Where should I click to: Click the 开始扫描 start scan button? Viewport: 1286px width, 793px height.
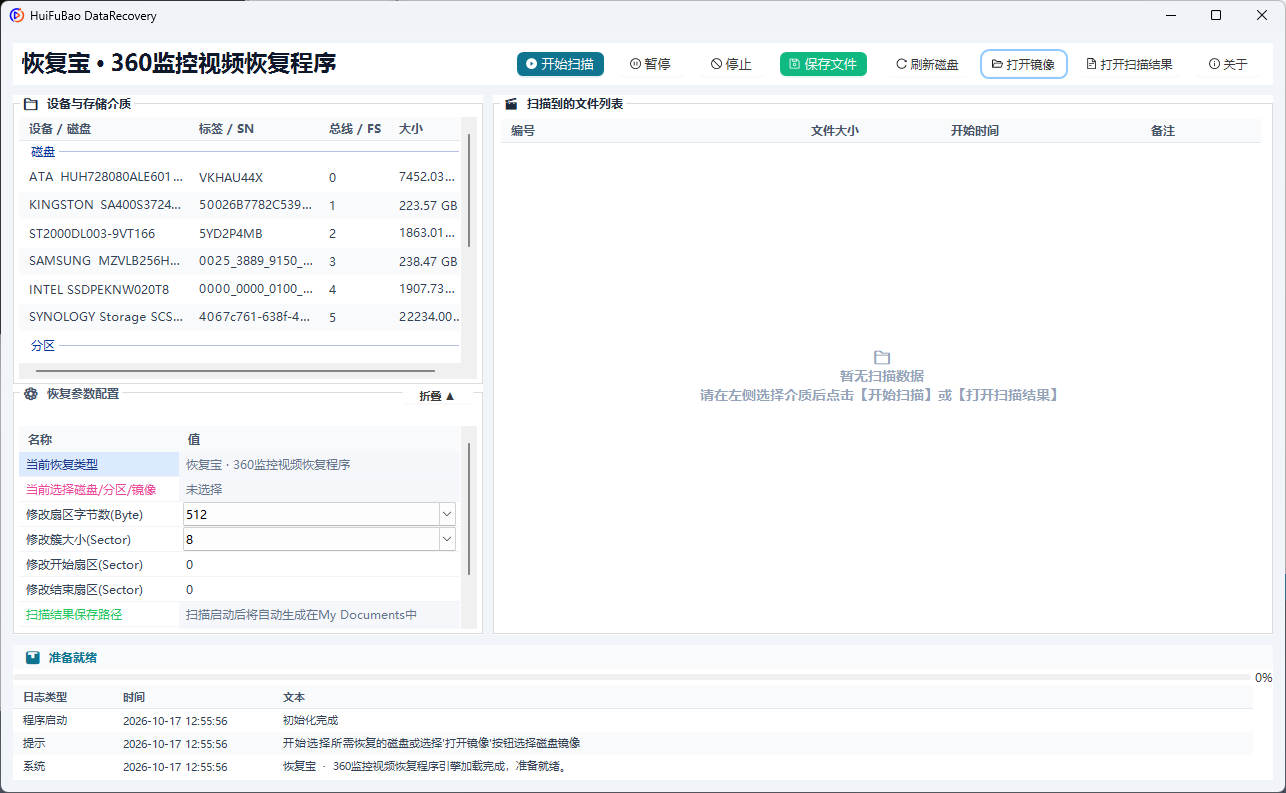(x=560, y=64)
